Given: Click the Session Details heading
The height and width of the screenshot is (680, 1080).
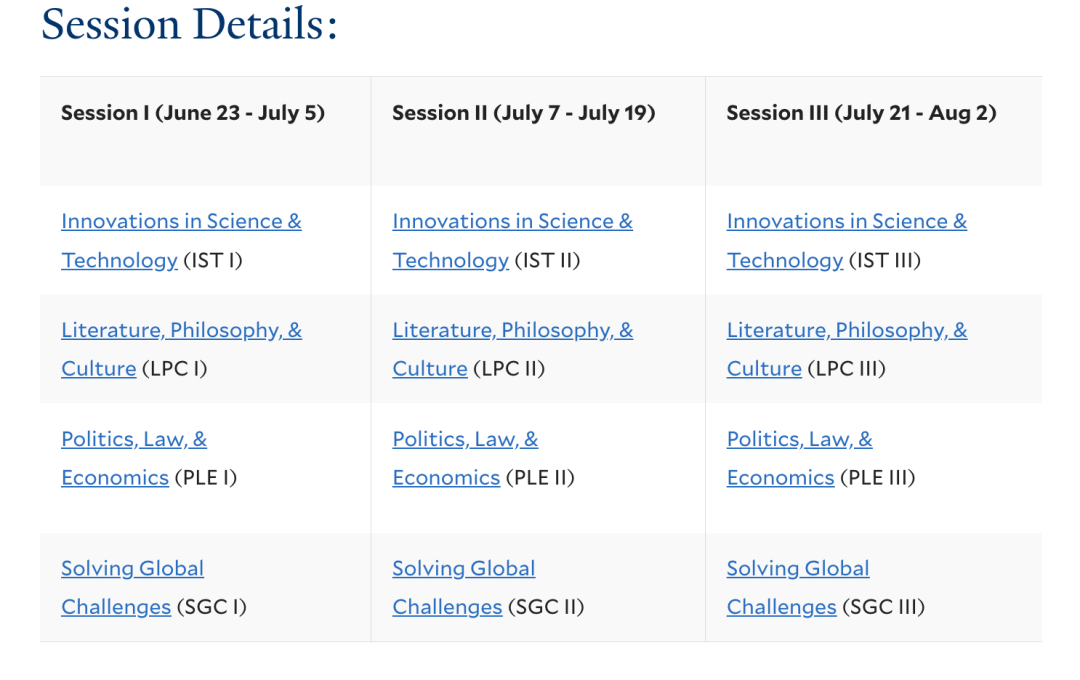Looking at the screenshot, I should point(189,24).
